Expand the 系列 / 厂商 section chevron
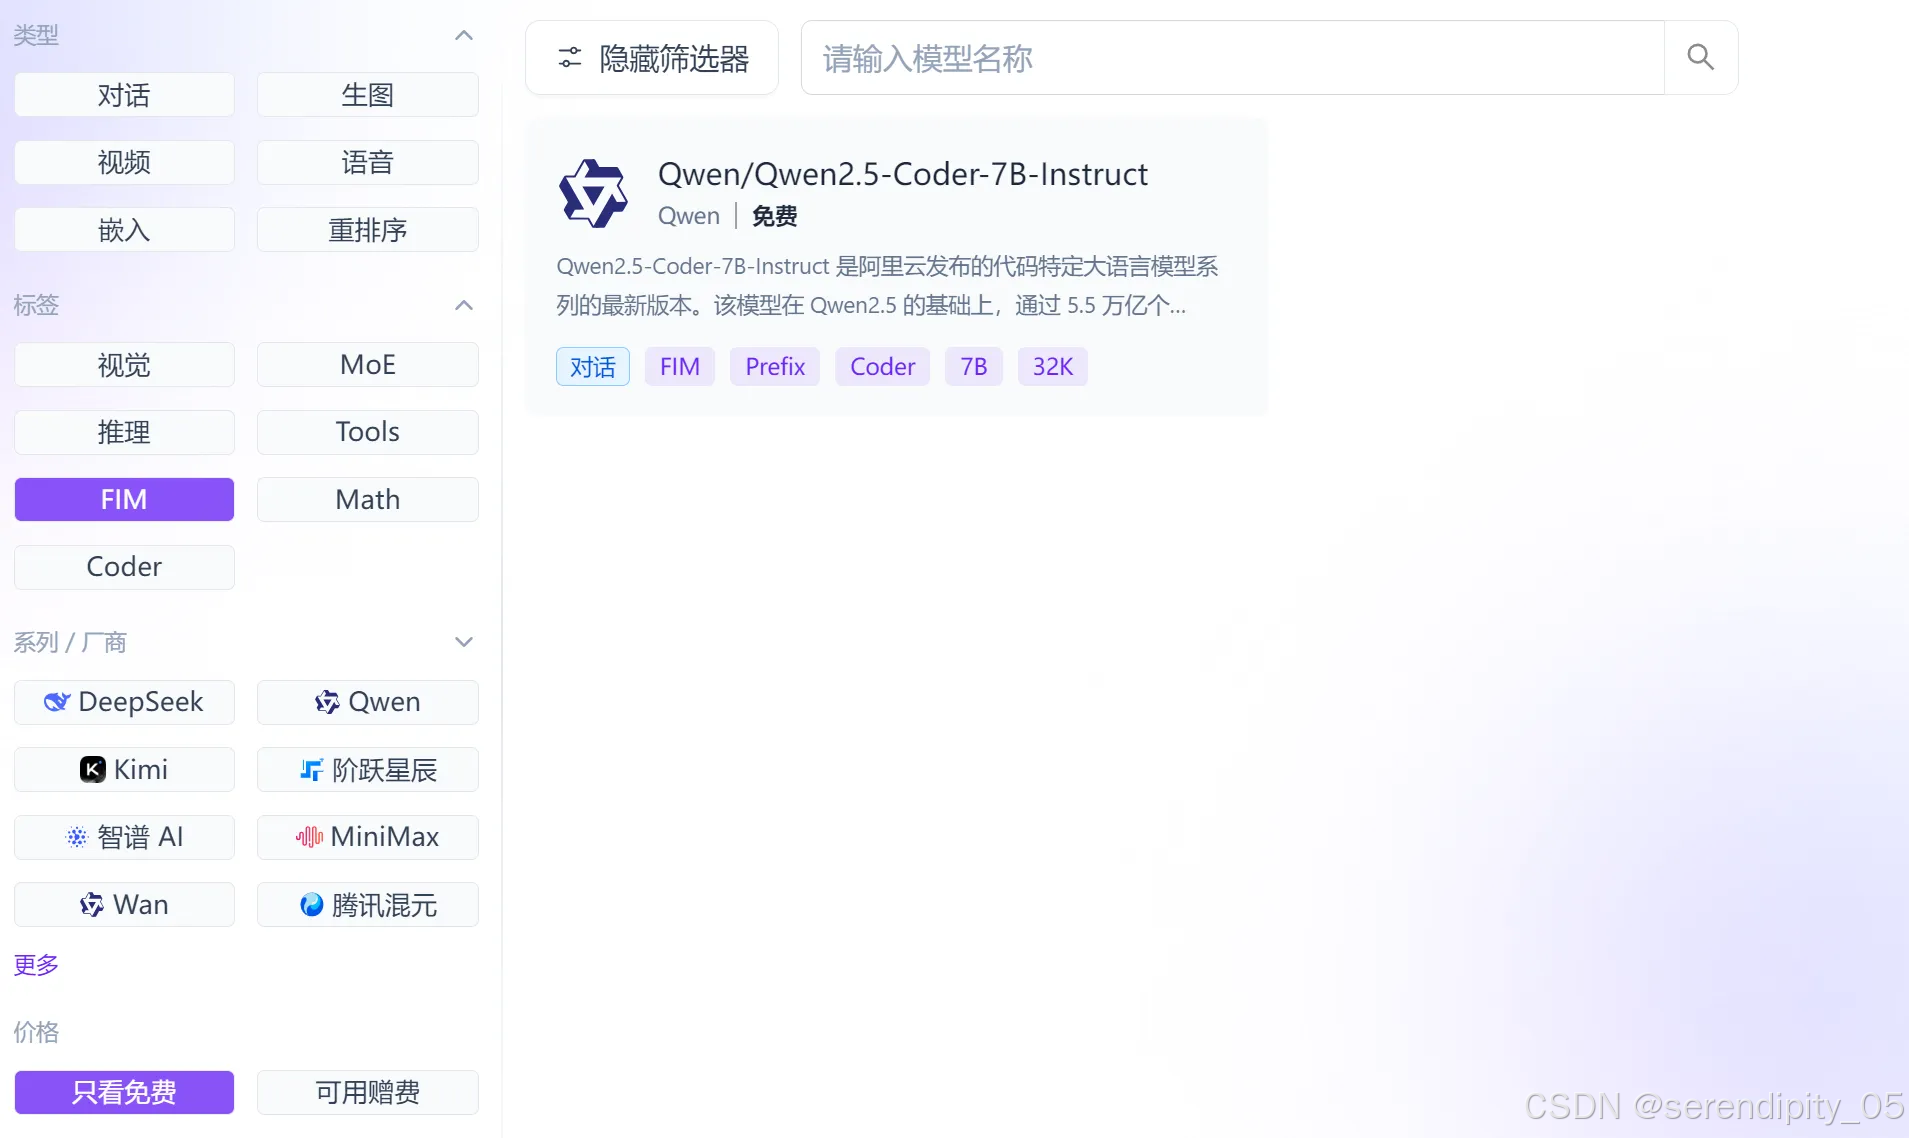 pyautogui.click(x=464, y=642)
